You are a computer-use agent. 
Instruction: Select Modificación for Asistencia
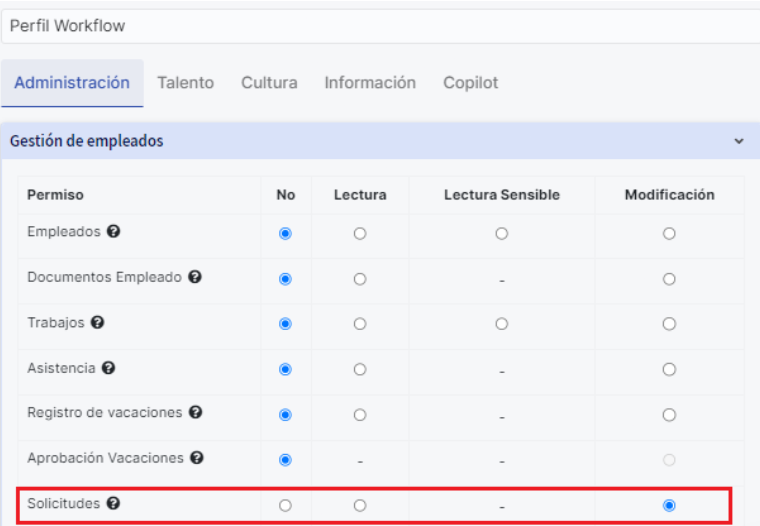pos(669,369)
